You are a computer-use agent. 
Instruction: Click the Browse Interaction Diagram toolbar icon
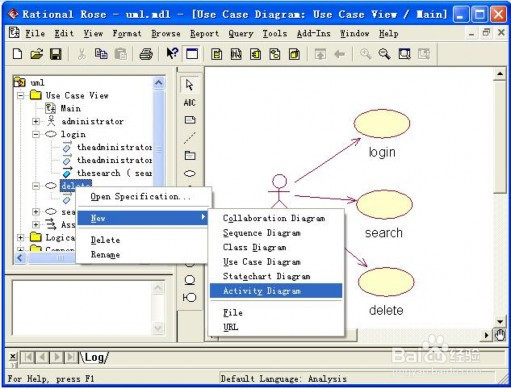pyautogui.click(x=236, y=54)
